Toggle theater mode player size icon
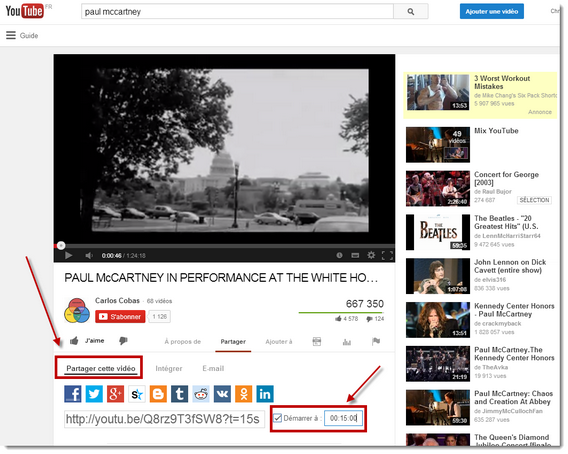 [355, 255]
